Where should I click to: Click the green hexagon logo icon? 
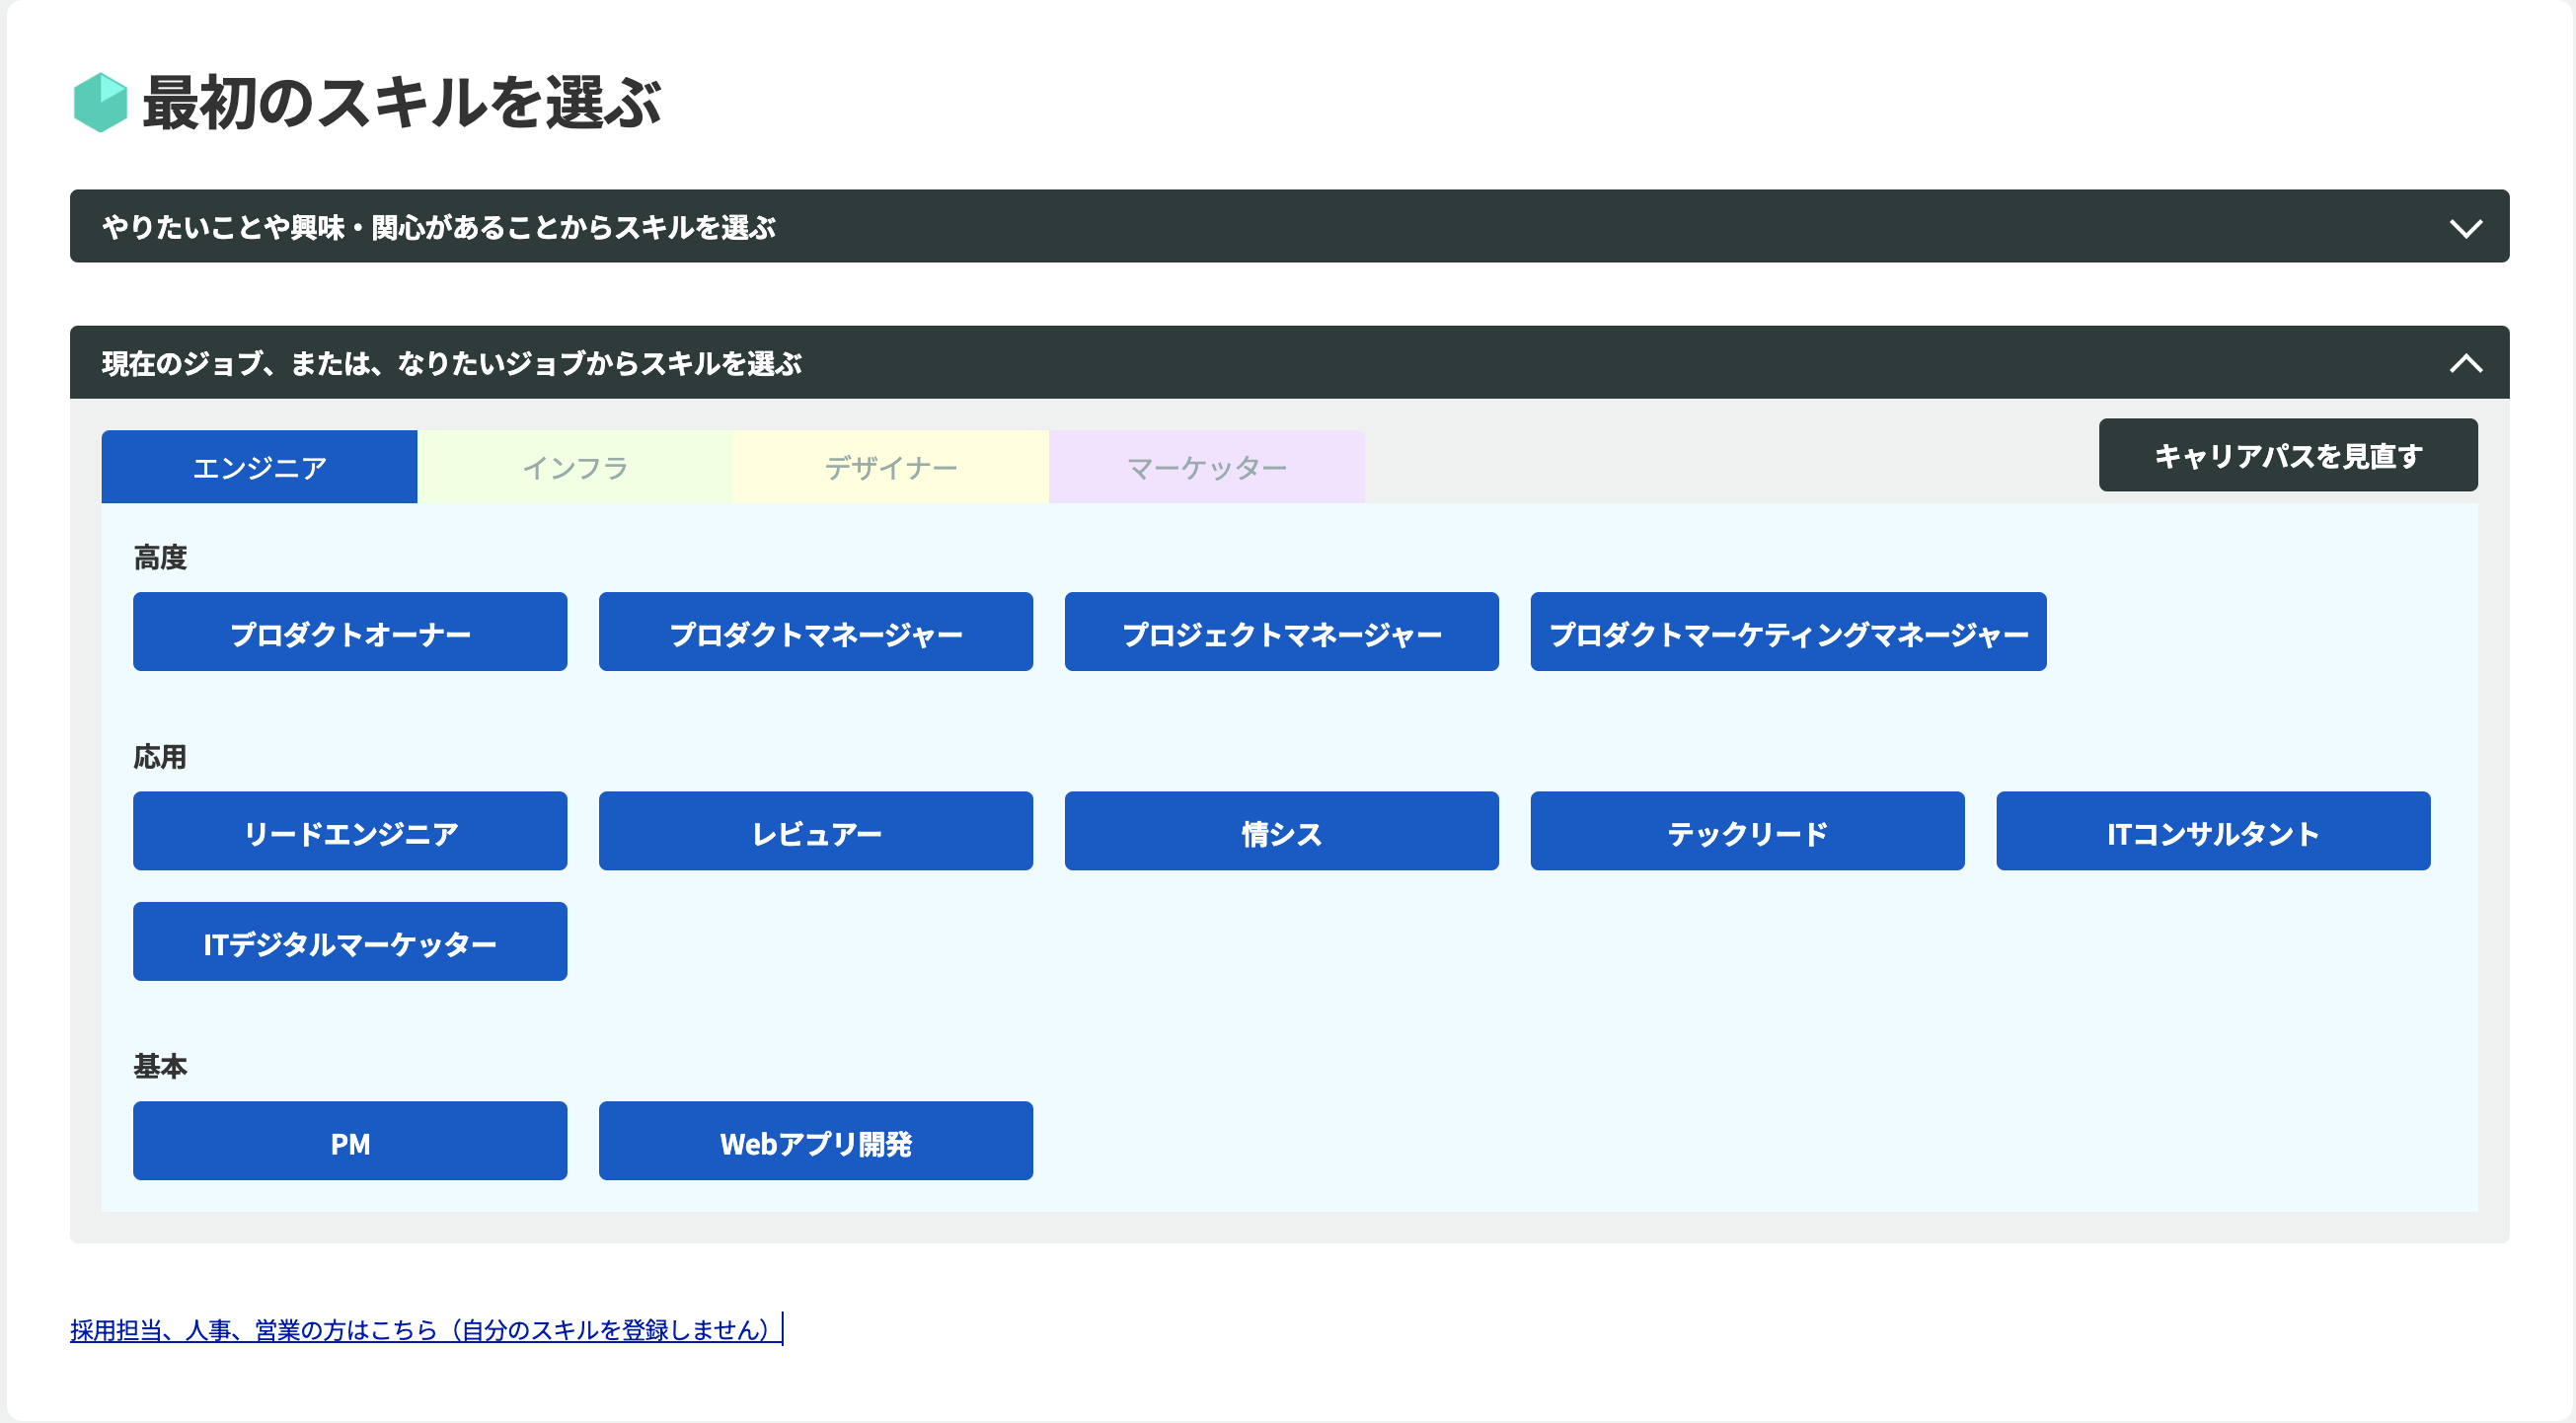point(100,102)
